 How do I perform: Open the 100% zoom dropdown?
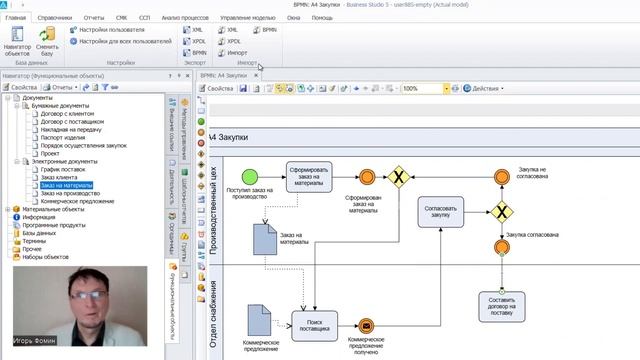(x=447, y=89)
